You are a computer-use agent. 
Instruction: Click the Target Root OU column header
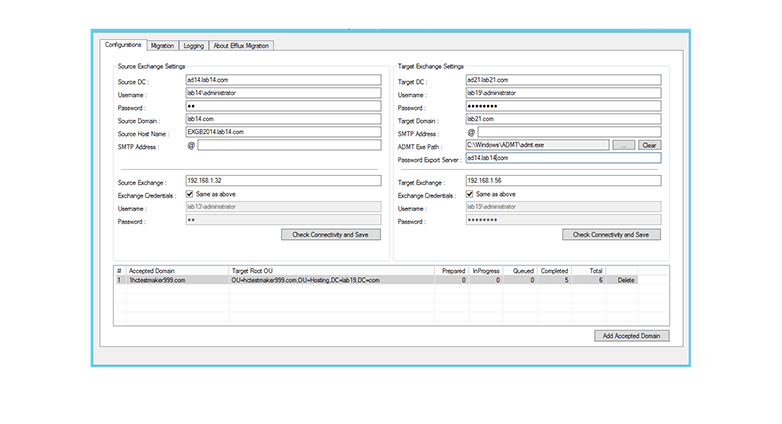point(332,271)
